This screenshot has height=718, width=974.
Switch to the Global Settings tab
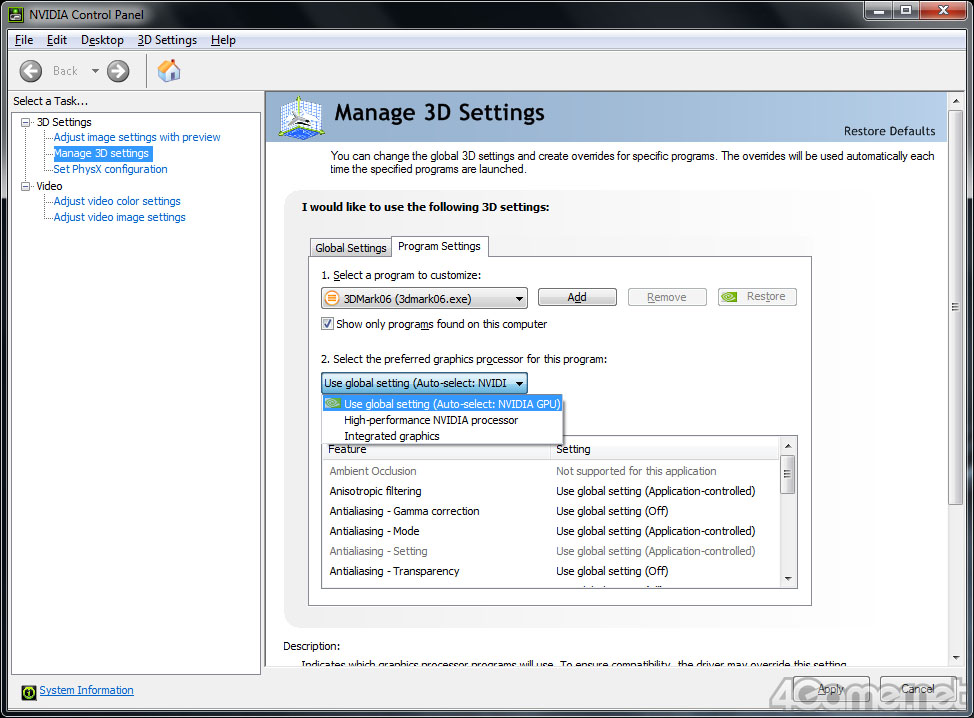351,248
